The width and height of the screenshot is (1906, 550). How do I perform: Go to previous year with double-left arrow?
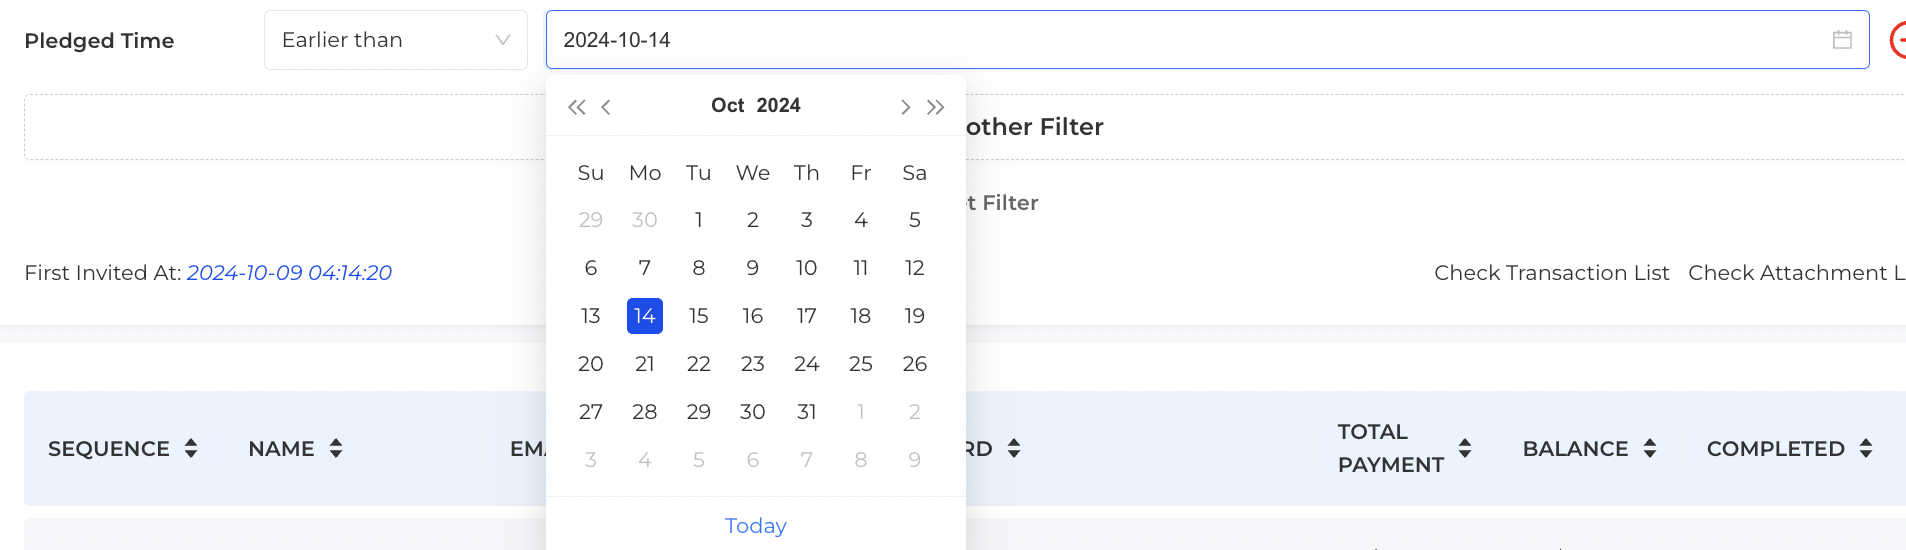[576, 107]
